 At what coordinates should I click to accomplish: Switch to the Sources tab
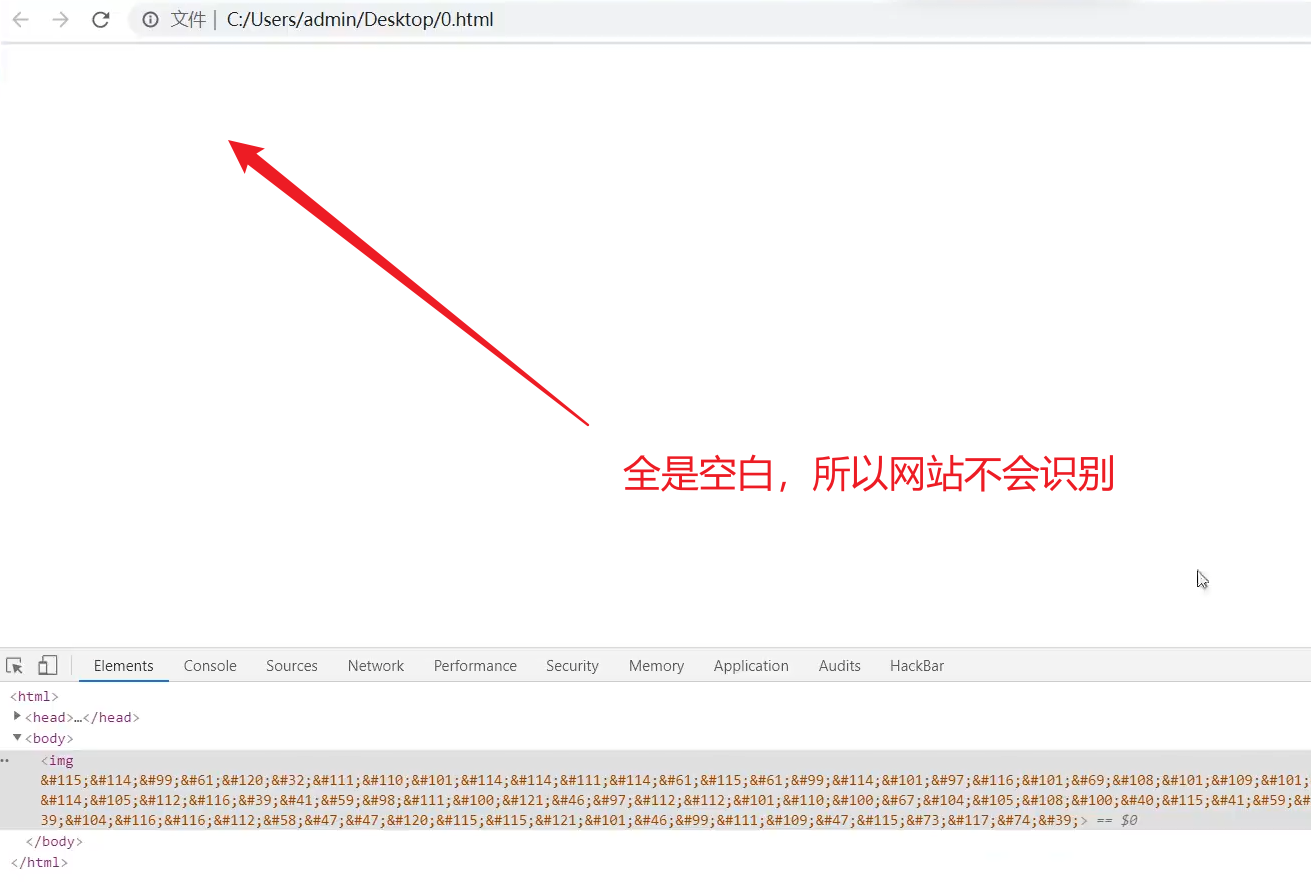tap(291, 666)
